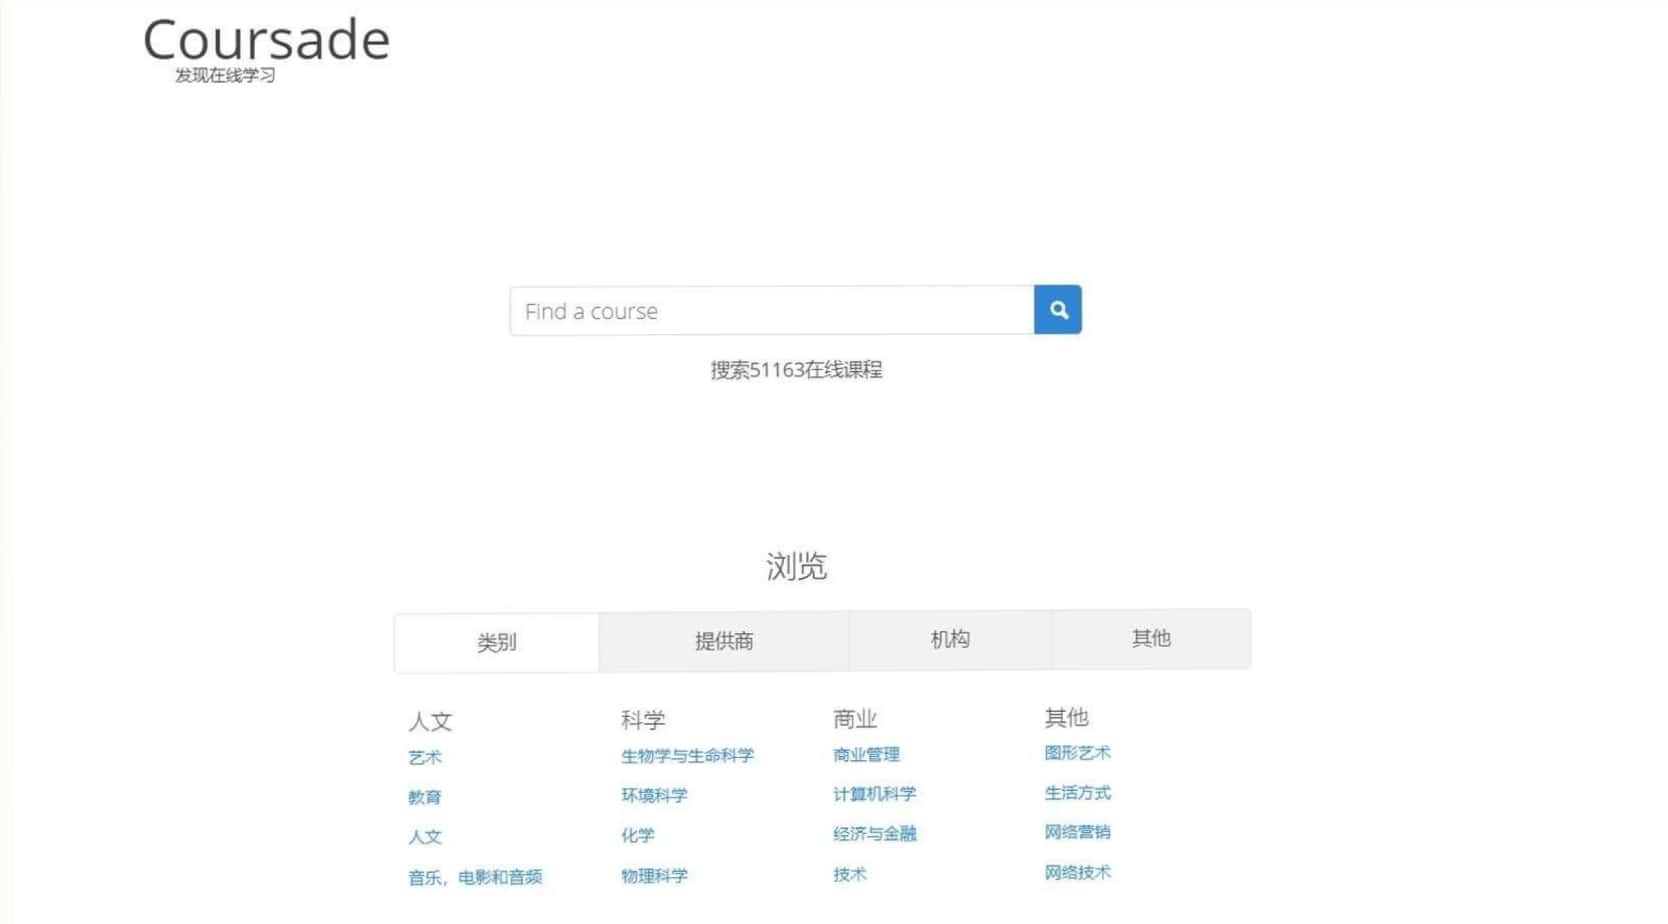Open 经济与金融 courses

tap(875, 834)
